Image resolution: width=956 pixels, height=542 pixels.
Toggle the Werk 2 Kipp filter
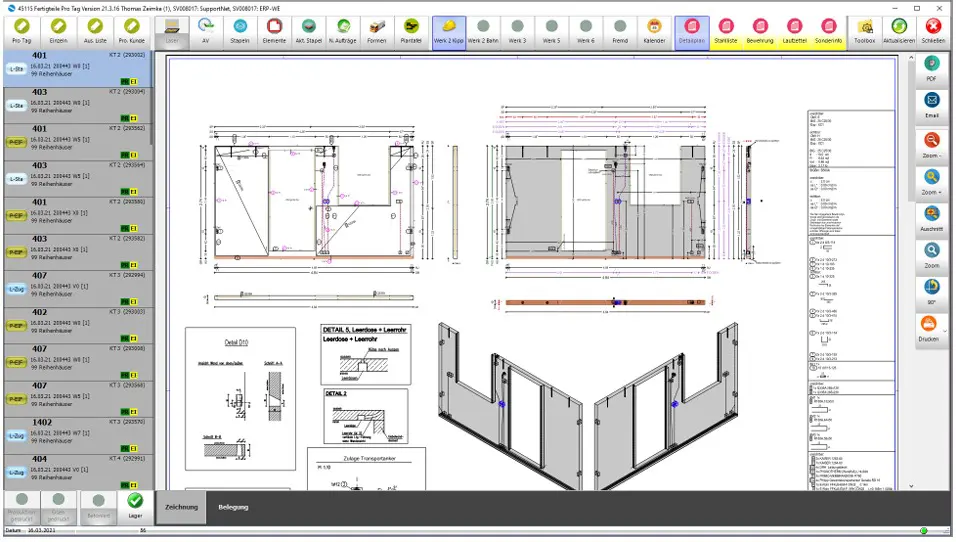click(449, 32)
